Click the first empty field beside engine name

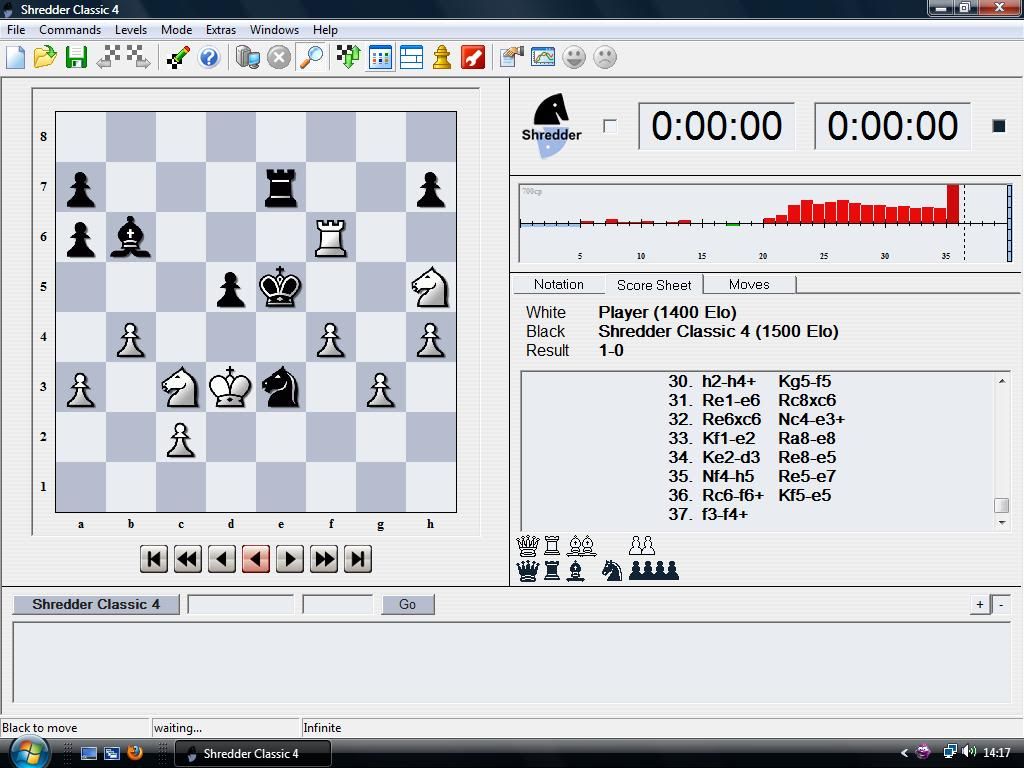[240, 605]
